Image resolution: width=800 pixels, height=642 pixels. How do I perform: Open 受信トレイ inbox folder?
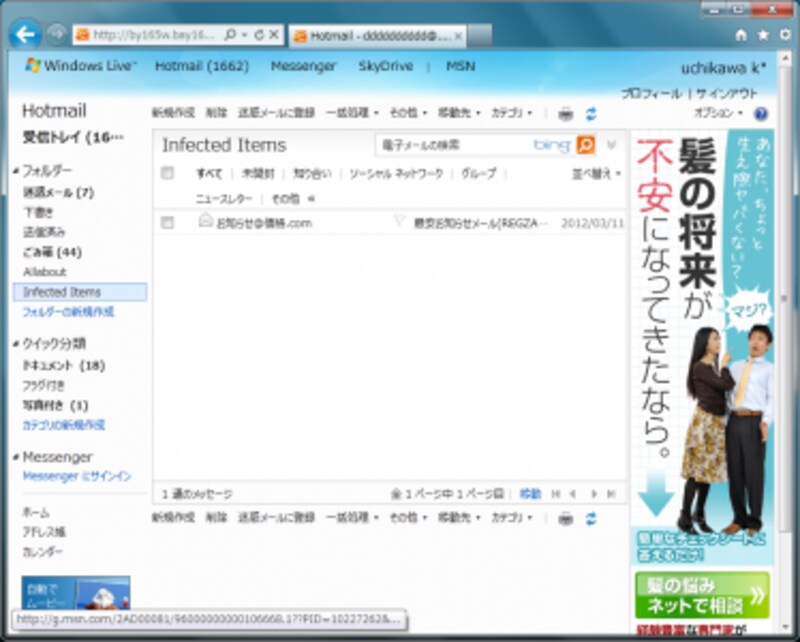(x=73, y=137)
